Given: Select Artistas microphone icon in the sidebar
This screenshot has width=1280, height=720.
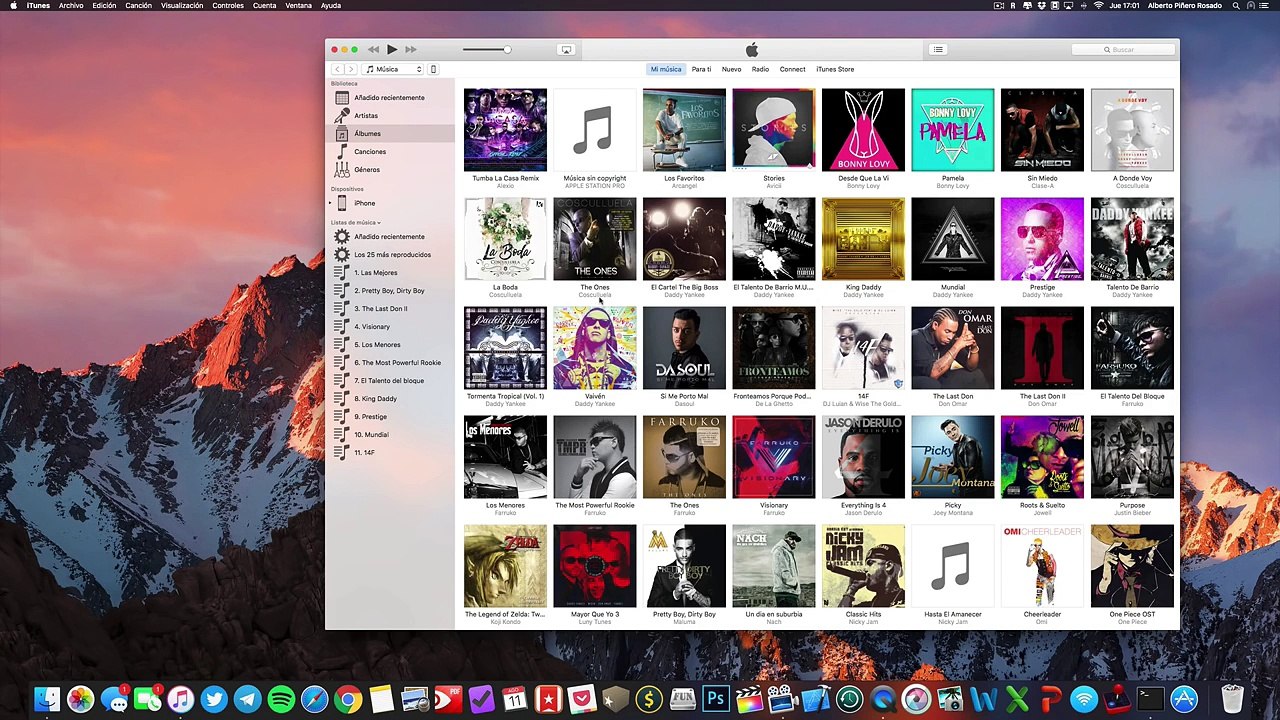Looking at the screenshot, I should point(342,115).
